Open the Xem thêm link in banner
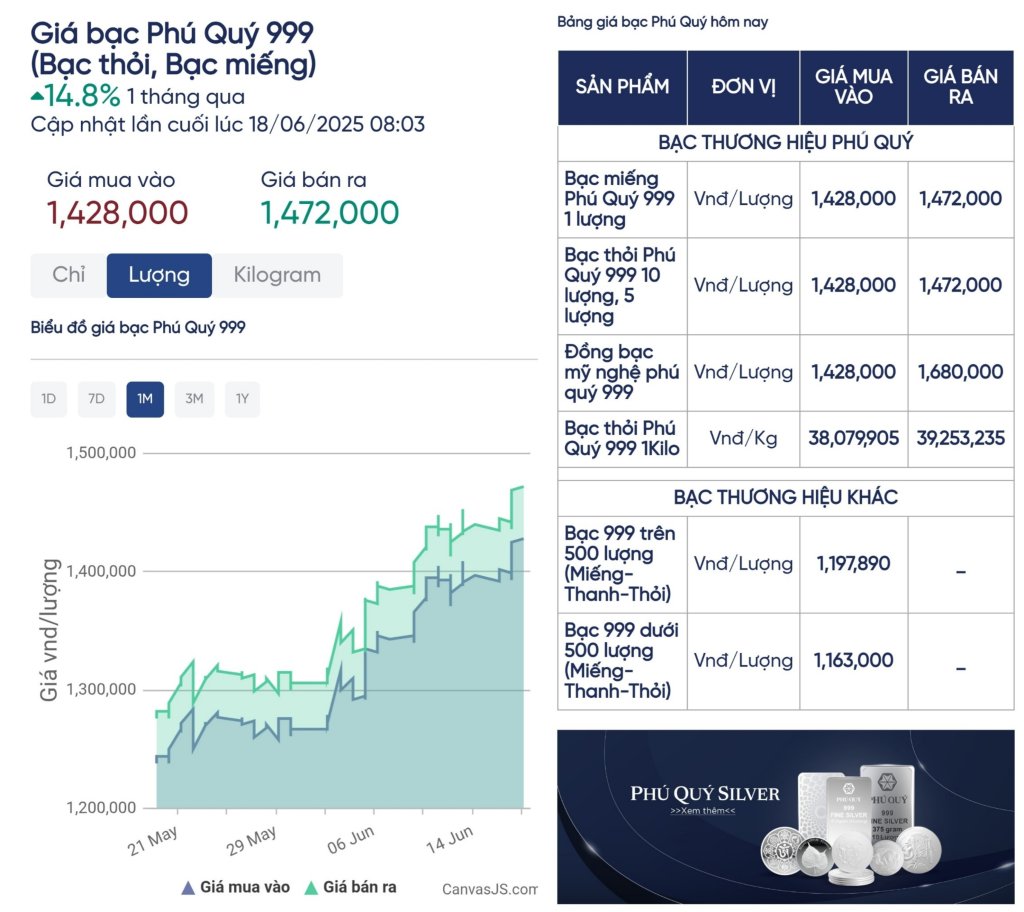This screenshot has width=1024, height=912. 703,811
